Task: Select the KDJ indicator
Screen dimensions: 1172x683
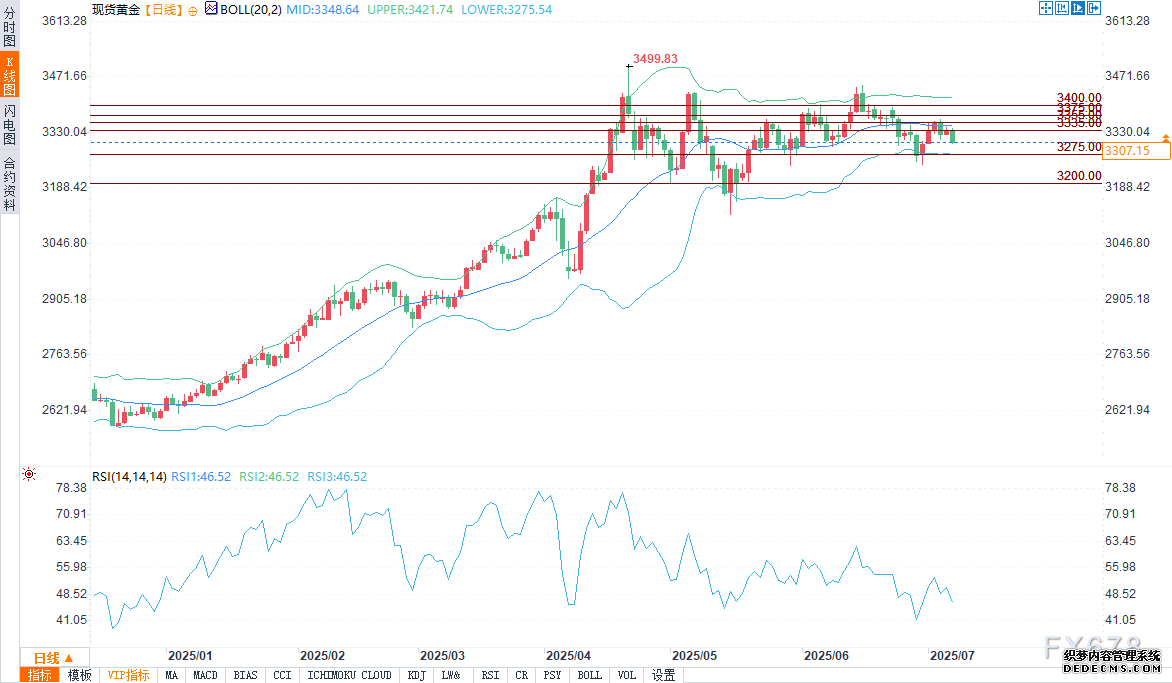Action: click(416, 675)
